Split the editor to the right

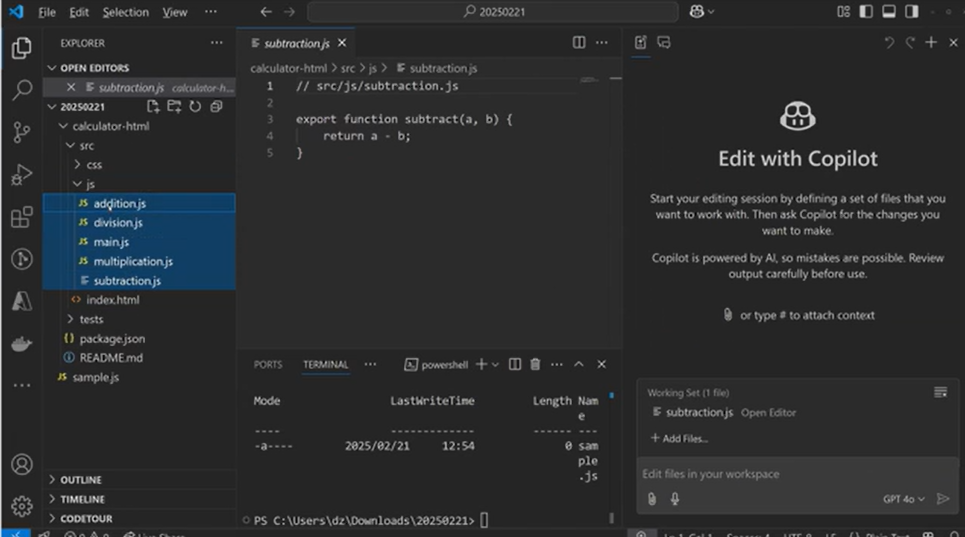coord(579,42)
